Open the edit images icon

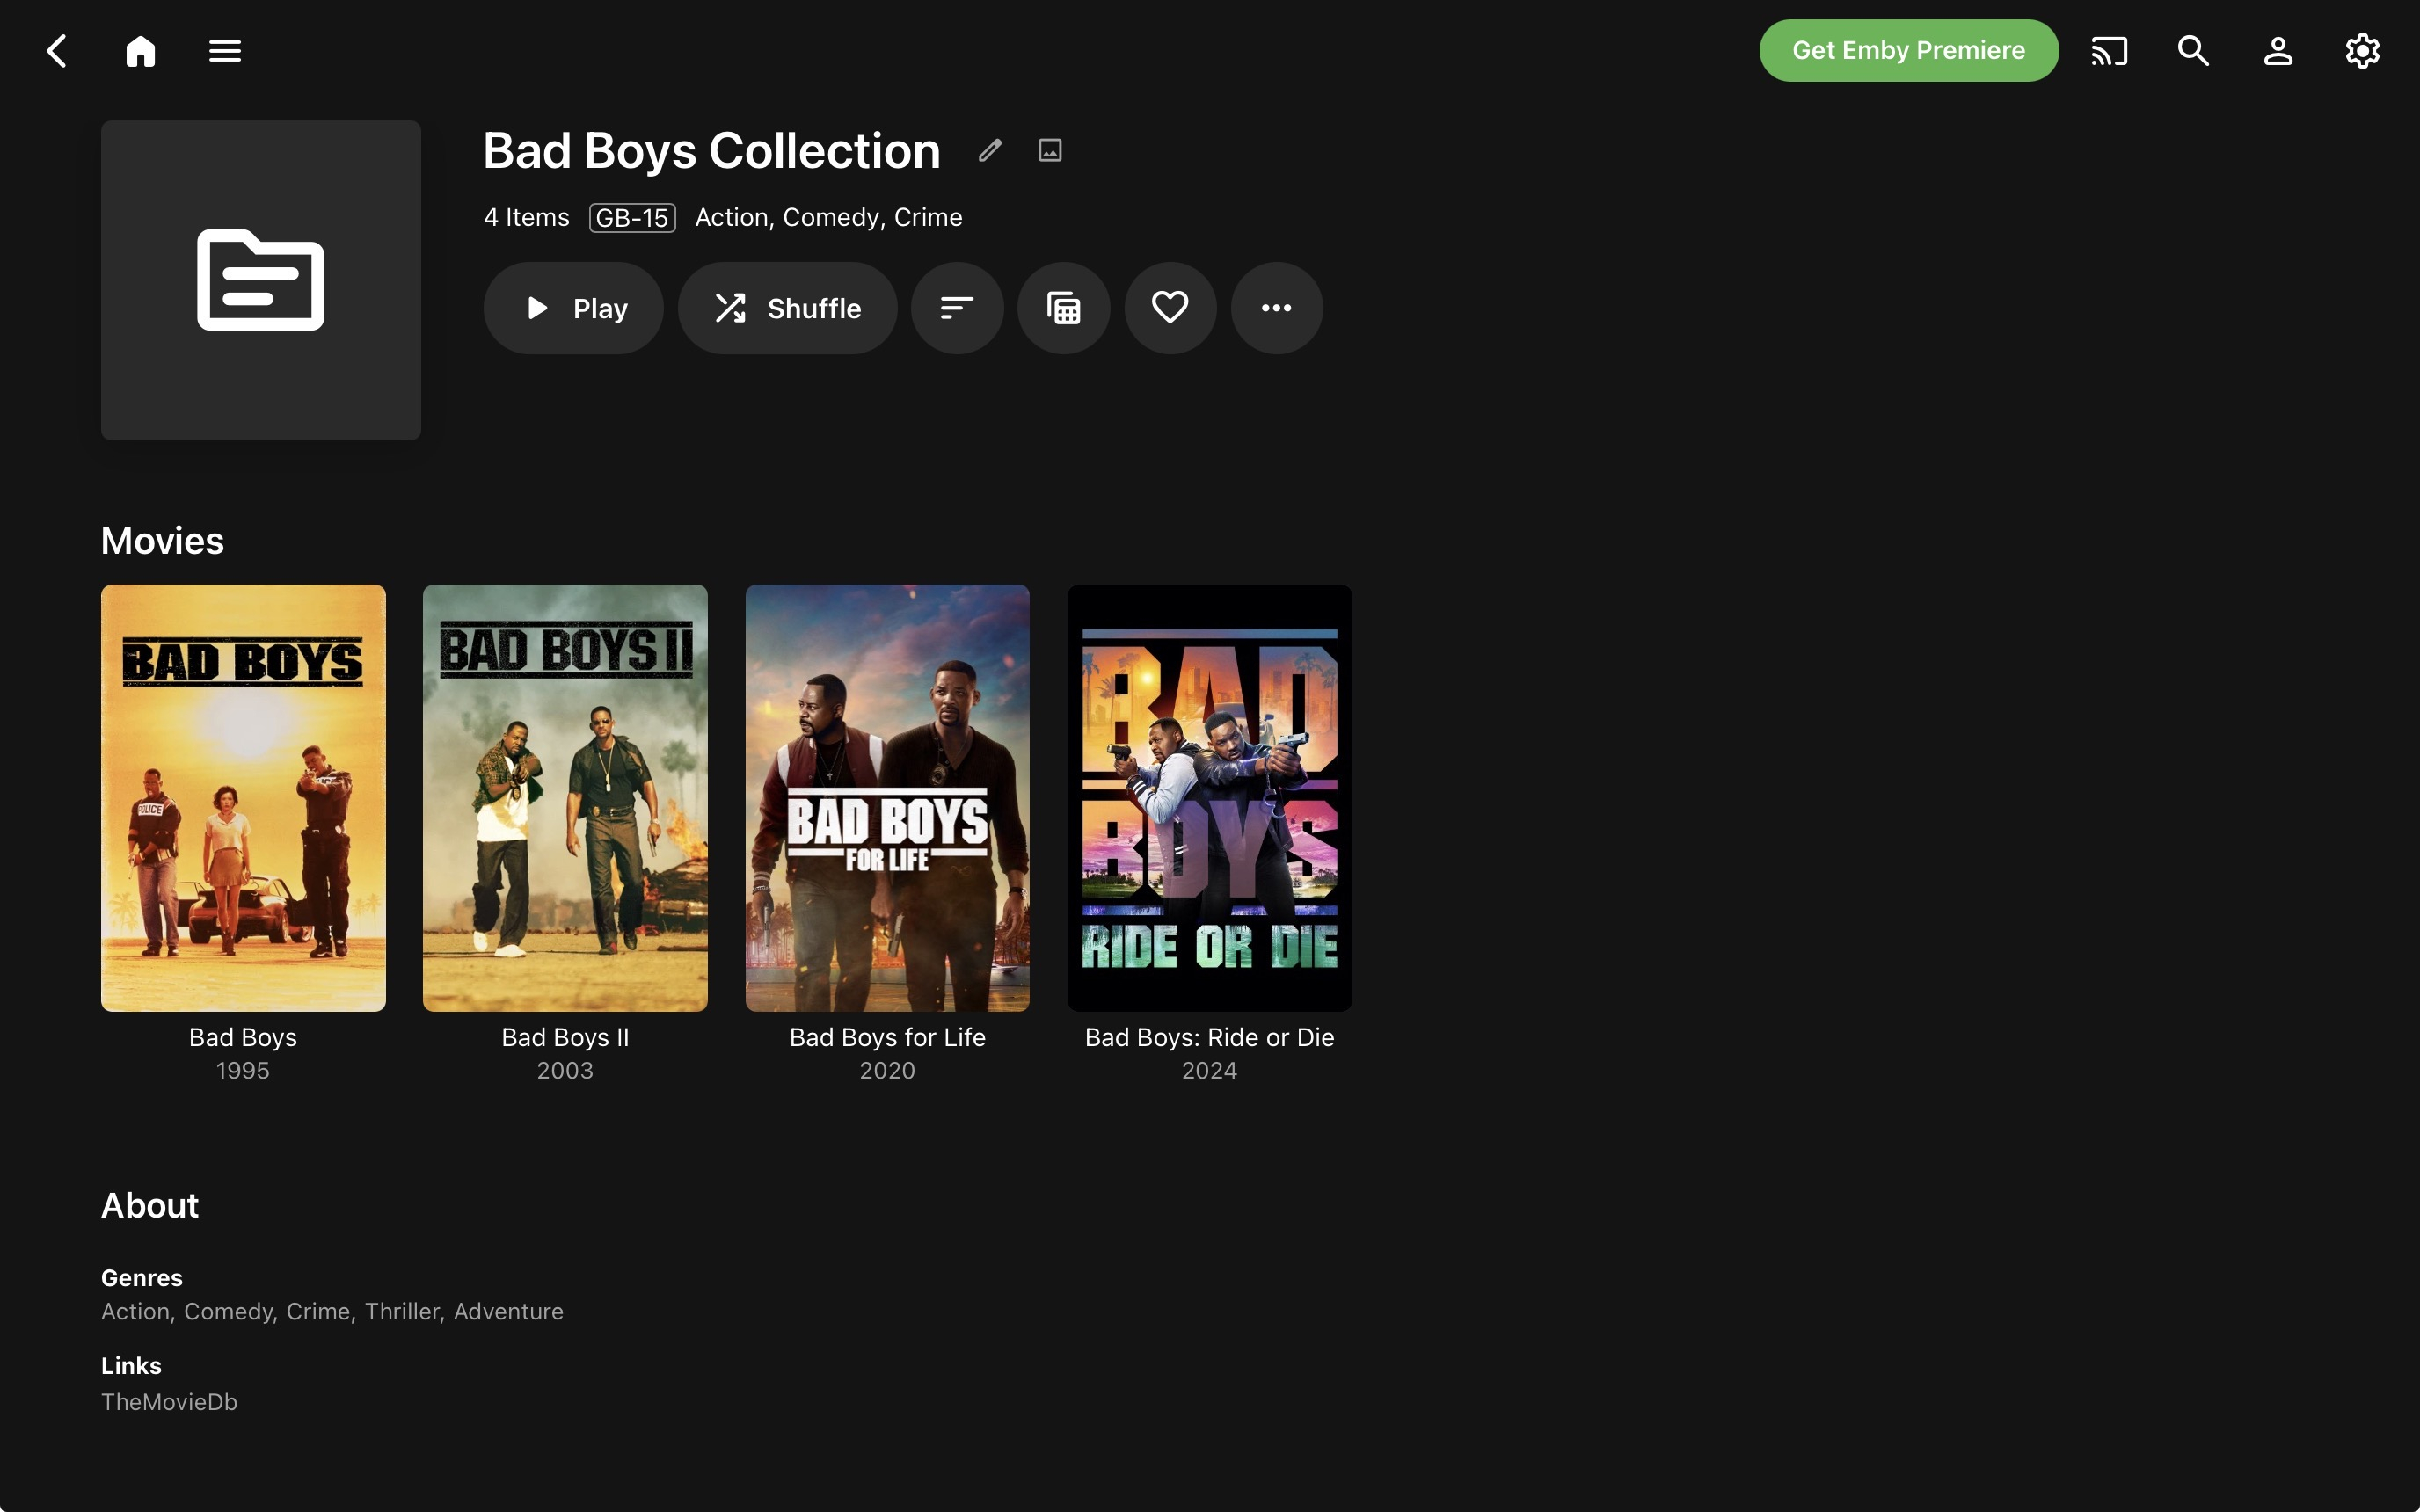[x=1050, y=151]
